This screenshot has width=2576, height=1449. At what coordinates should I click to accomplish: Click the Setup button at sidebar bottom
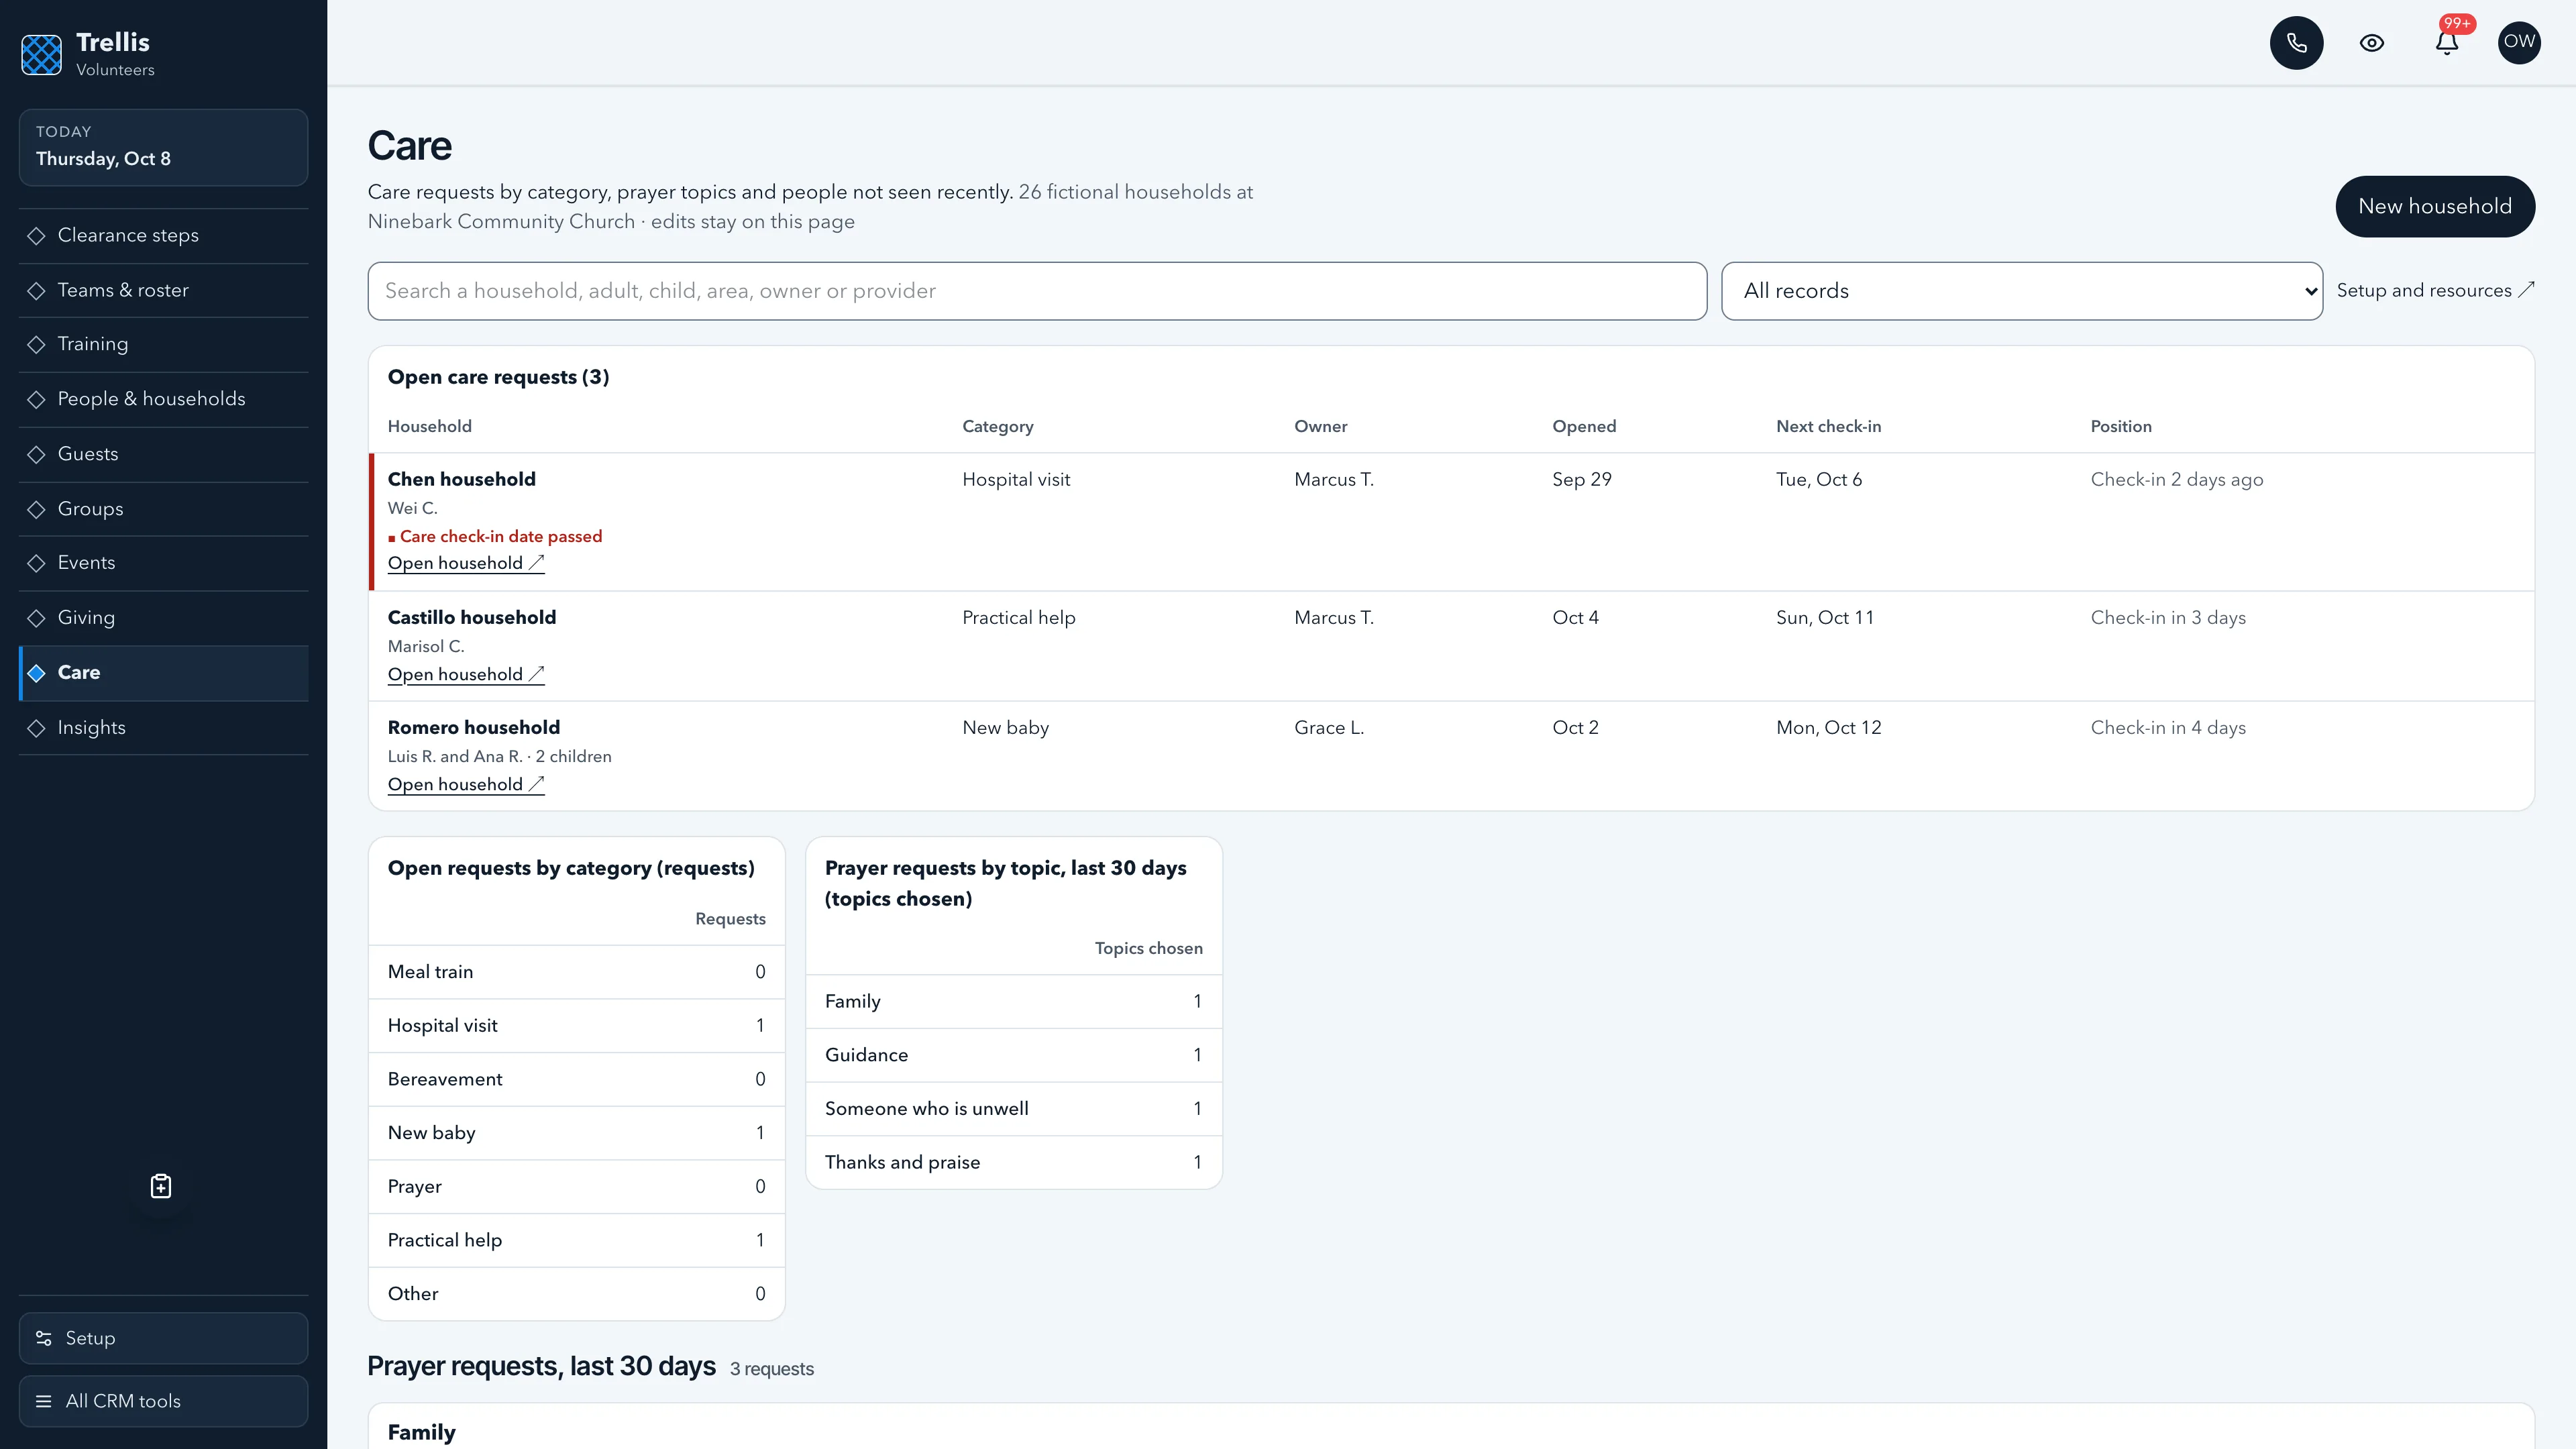(163, 1338)
